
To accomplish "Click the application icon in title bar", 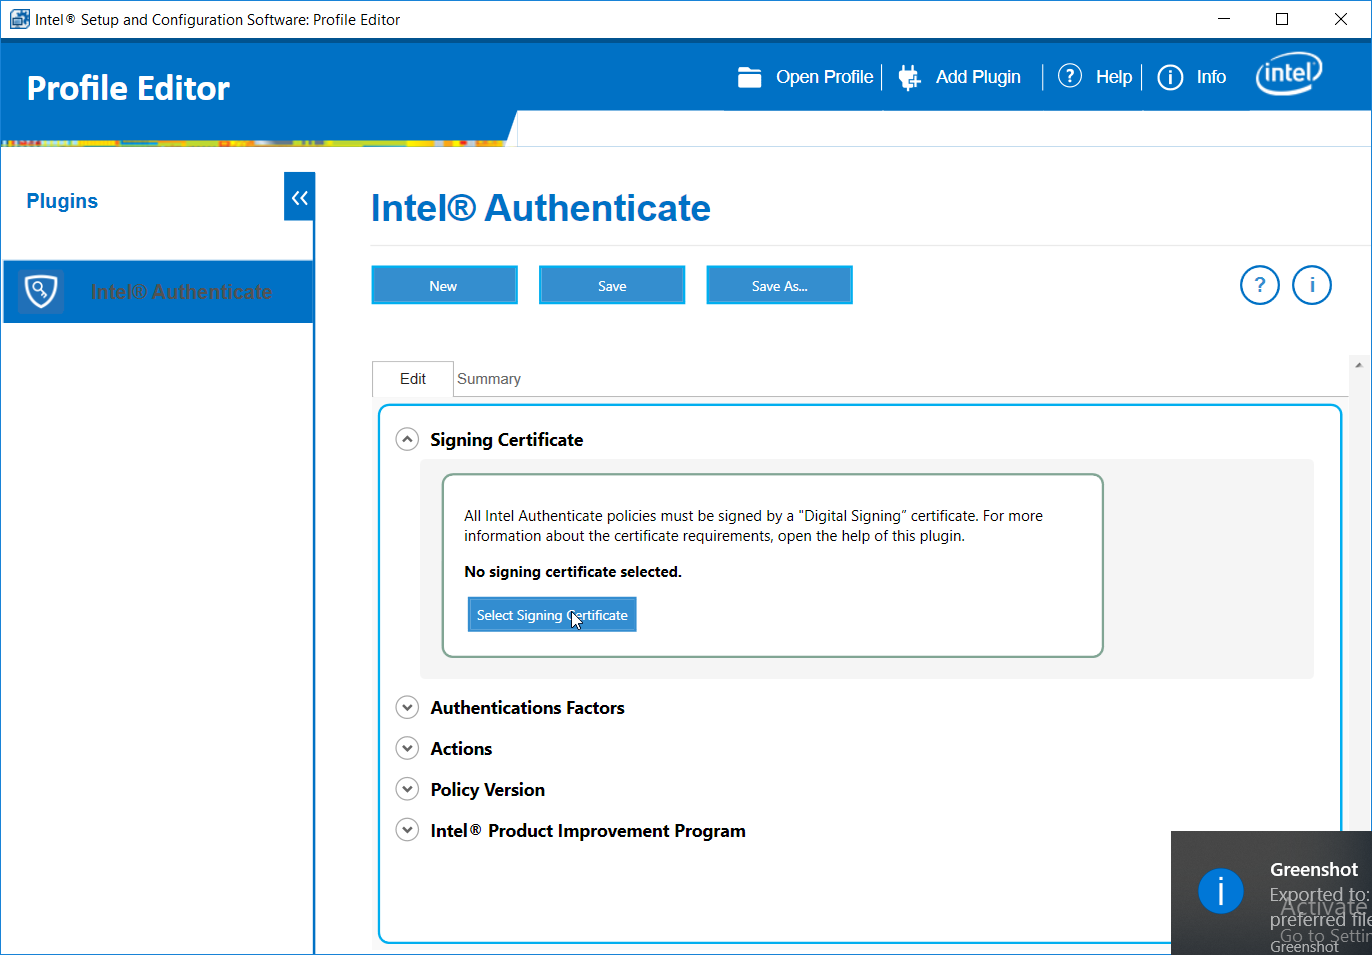I will [19, 19].
